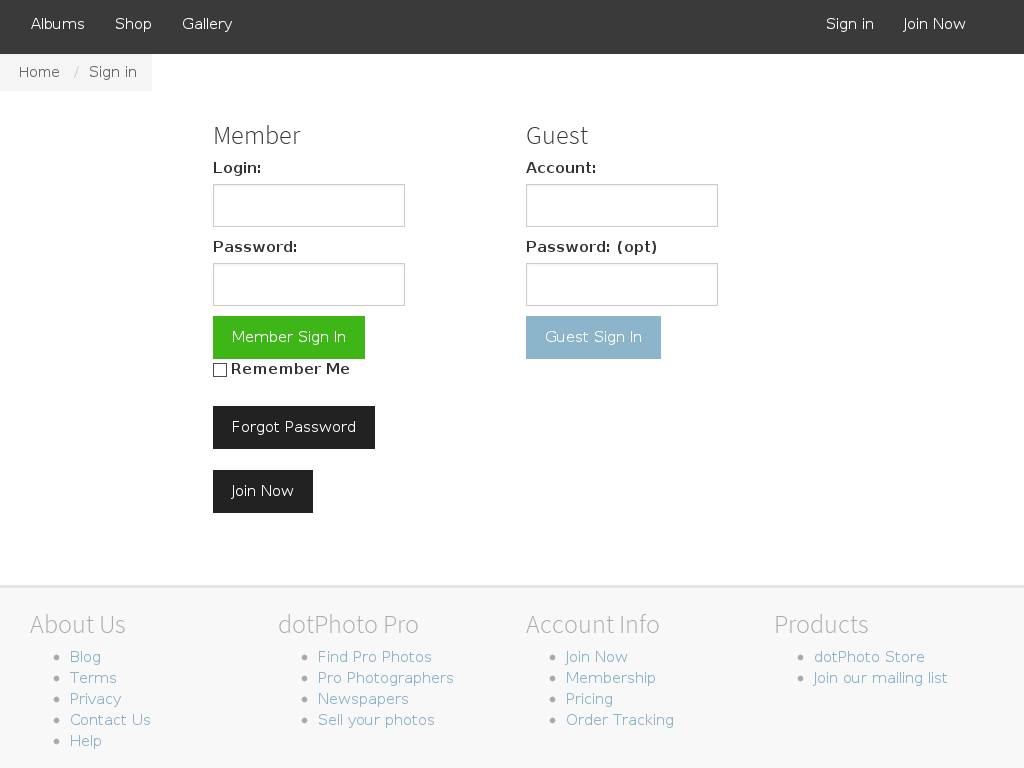This screenshot has height=768, width=1024.
Task: Focus the member Login input field
Action: point(308,205)
